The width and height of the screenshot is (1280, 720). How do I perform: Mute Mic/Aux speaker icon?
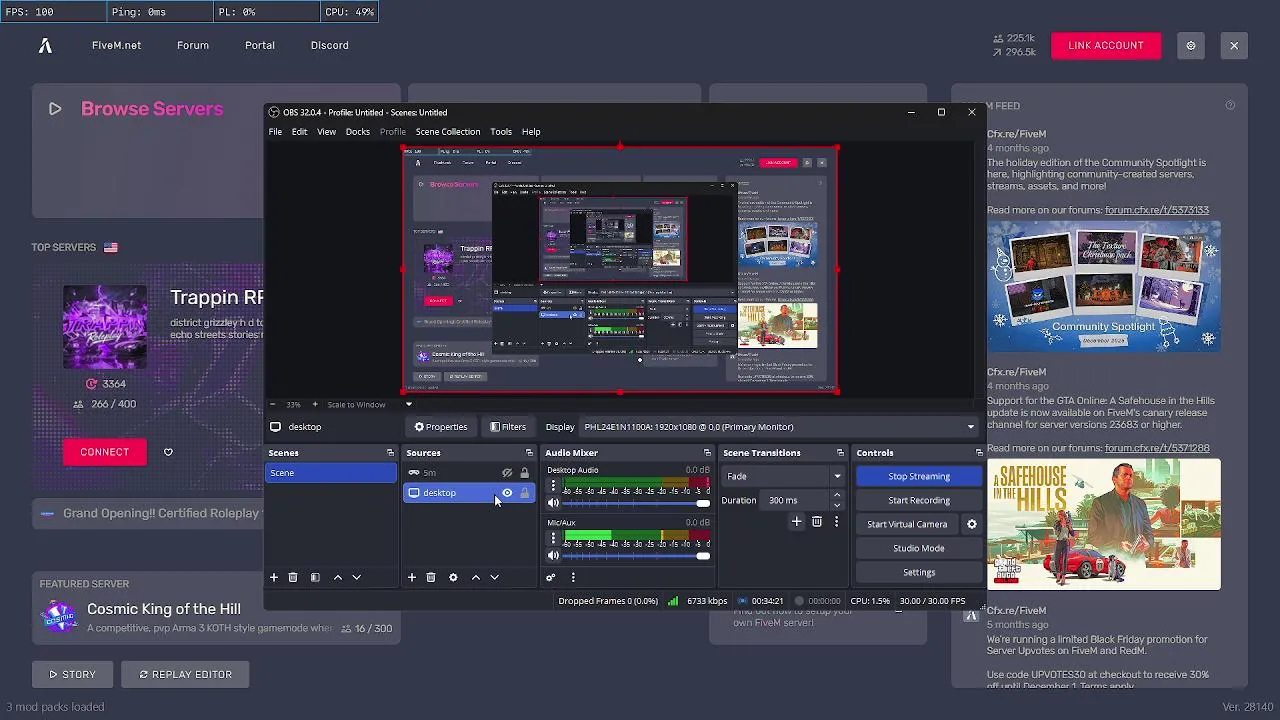[553, 556]
